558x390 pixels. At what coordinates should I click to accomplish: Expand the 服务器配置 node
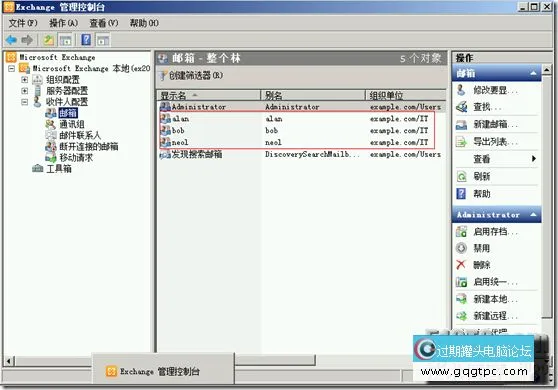tap(25, 91)
